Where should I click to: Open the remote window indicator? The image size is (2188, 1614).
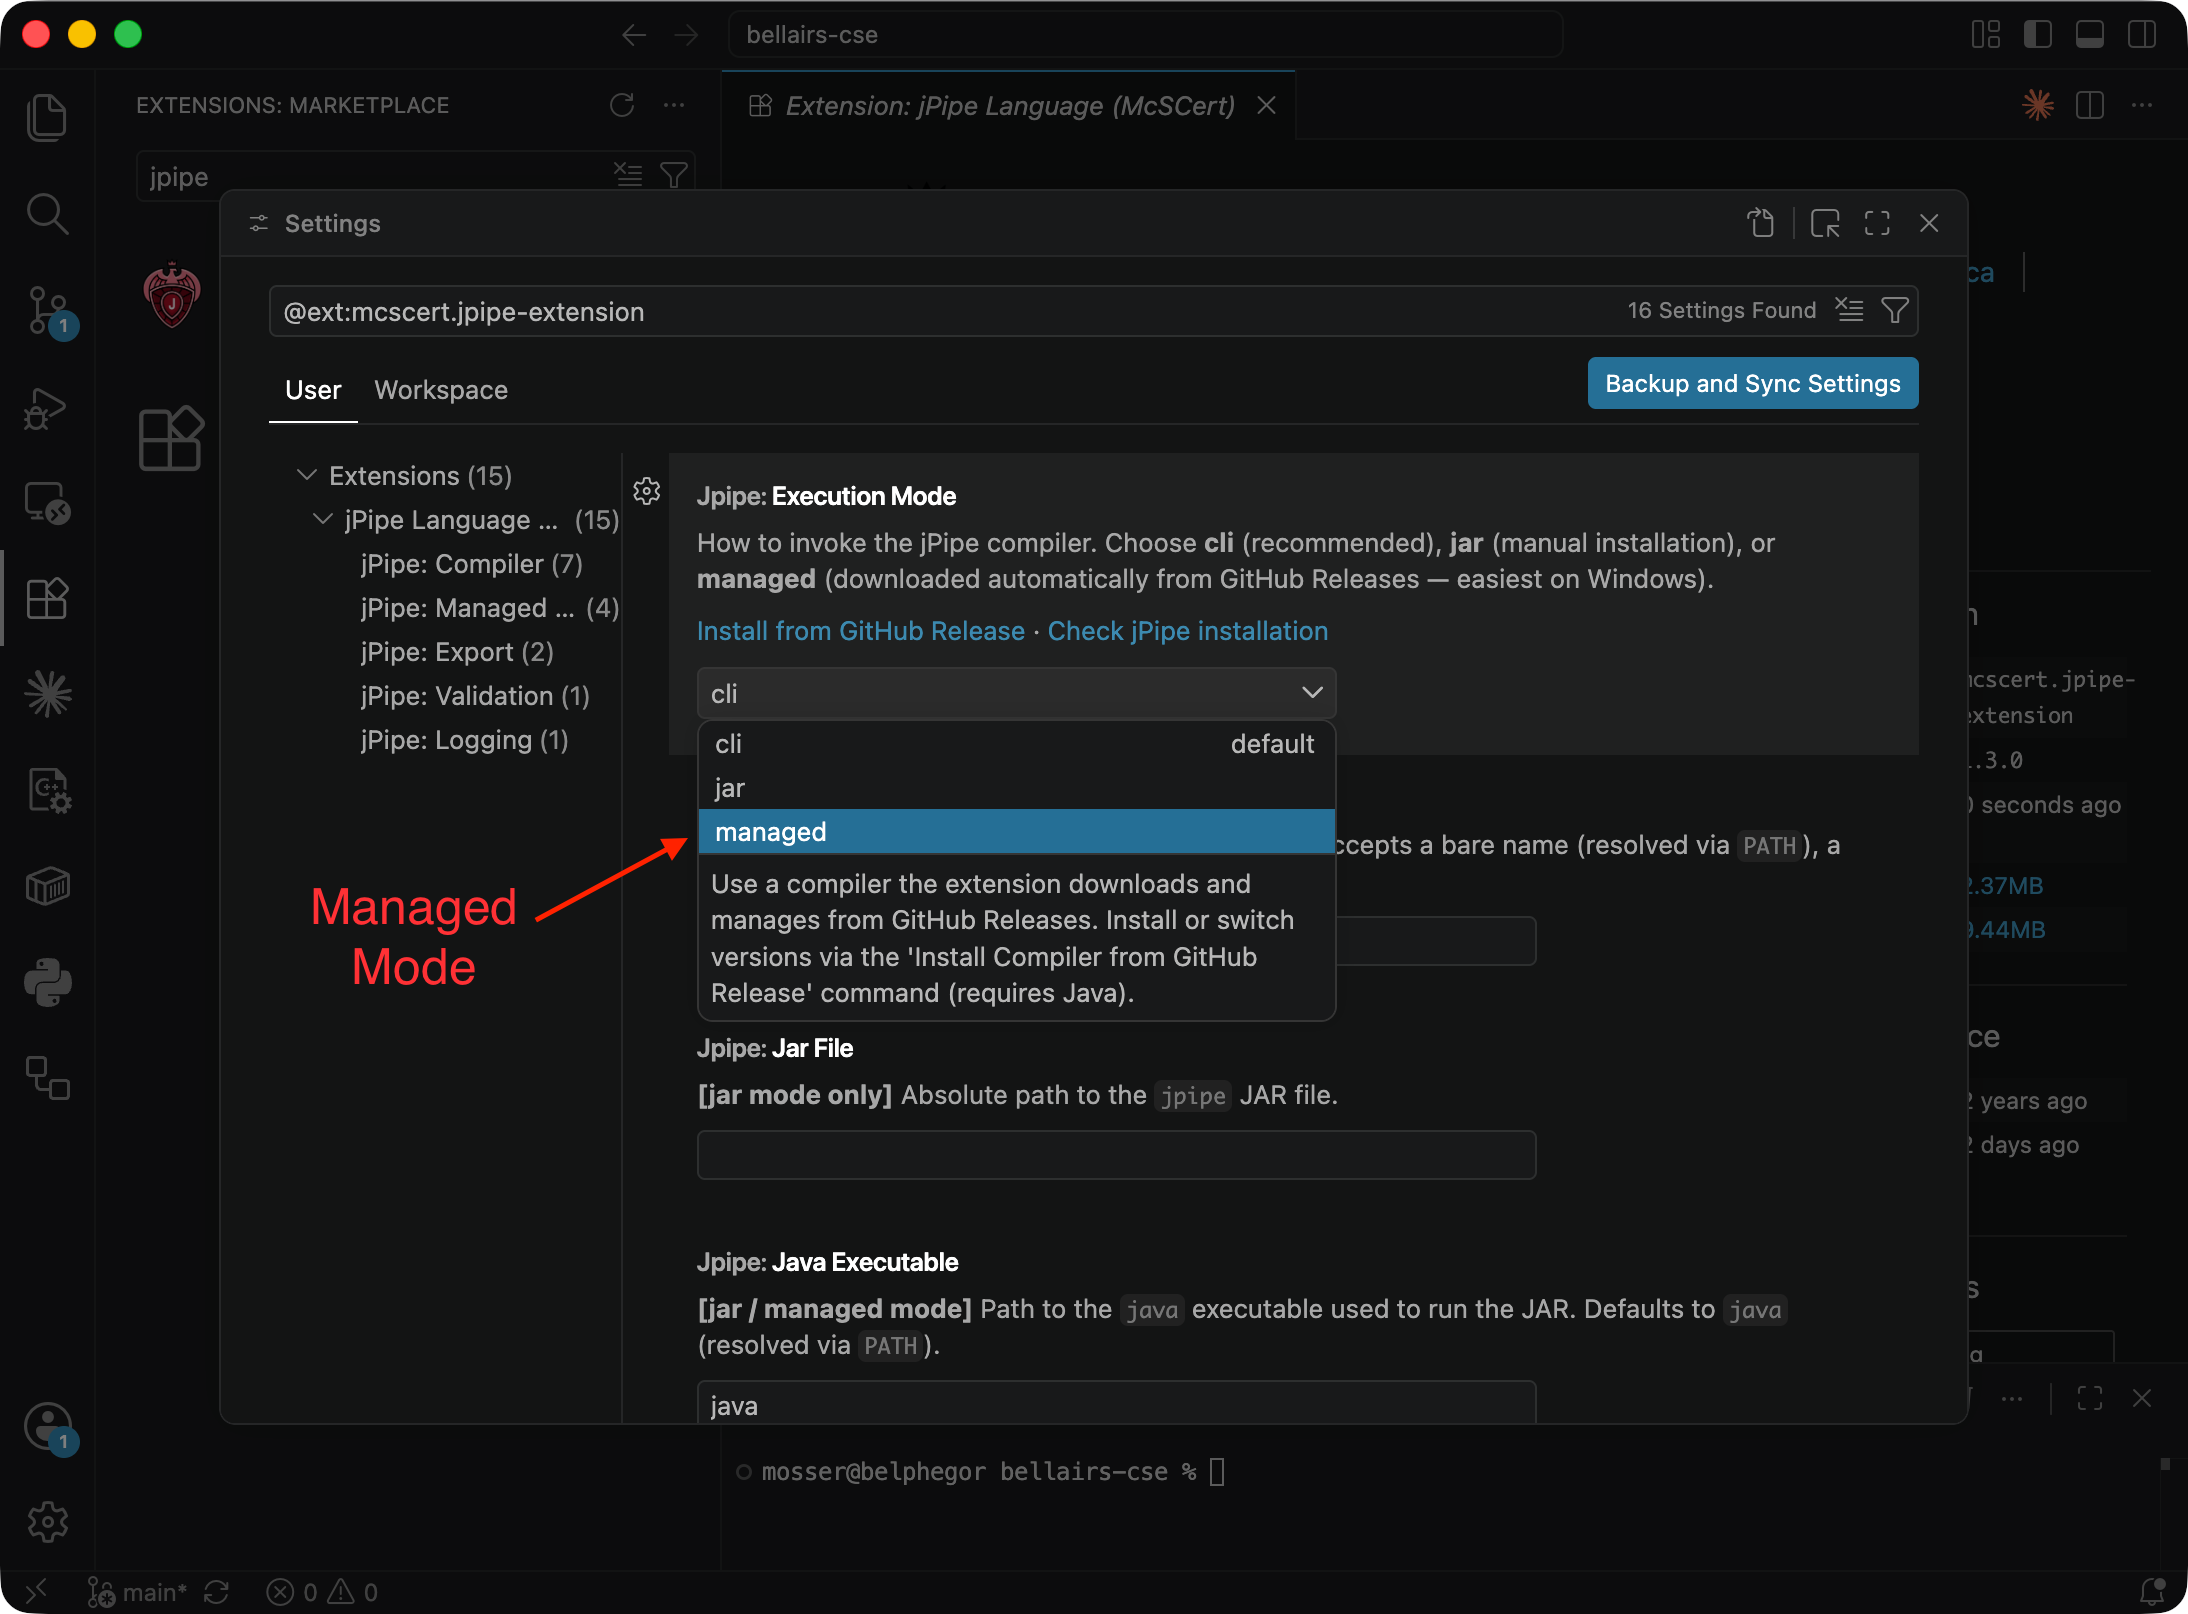(36, 1591)
